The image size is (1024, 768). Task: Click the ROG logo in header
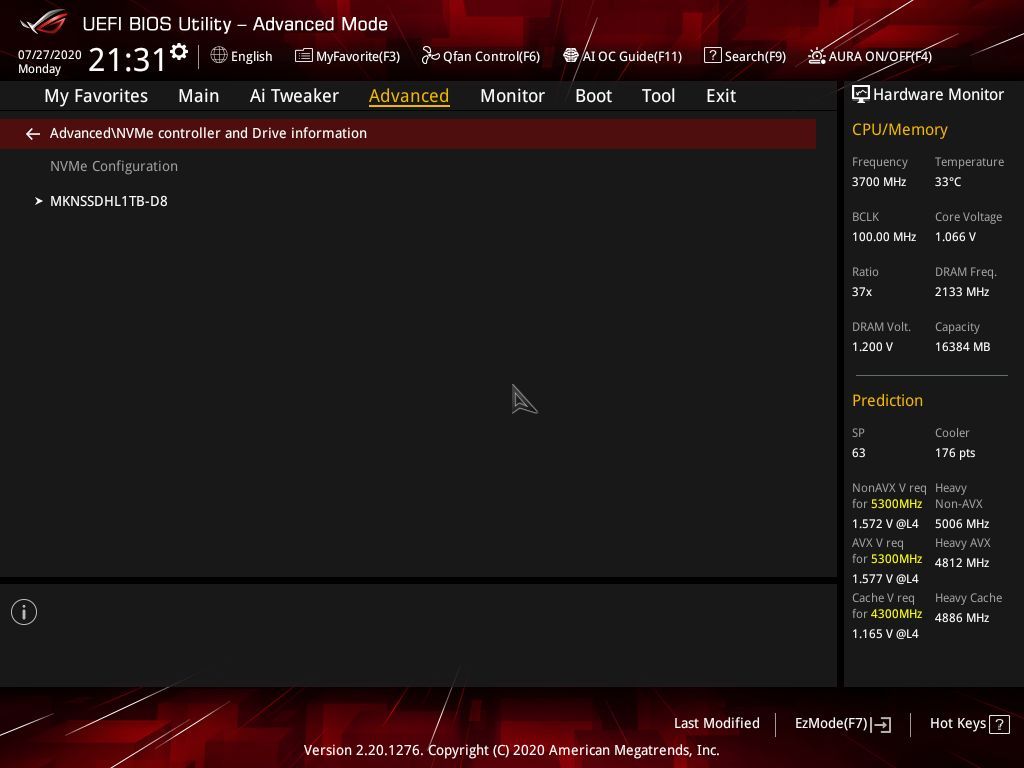click(44, 22)
